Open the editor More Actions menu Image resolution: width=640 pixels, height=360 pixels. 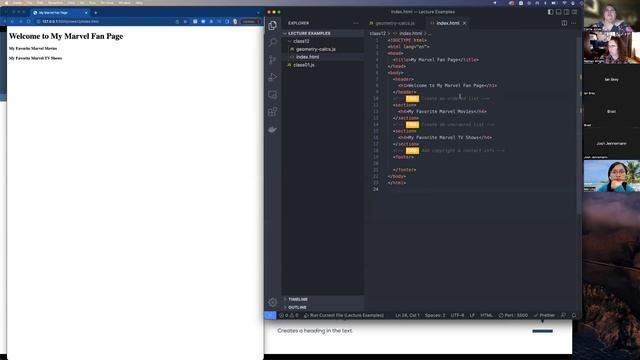pos(573,23)
